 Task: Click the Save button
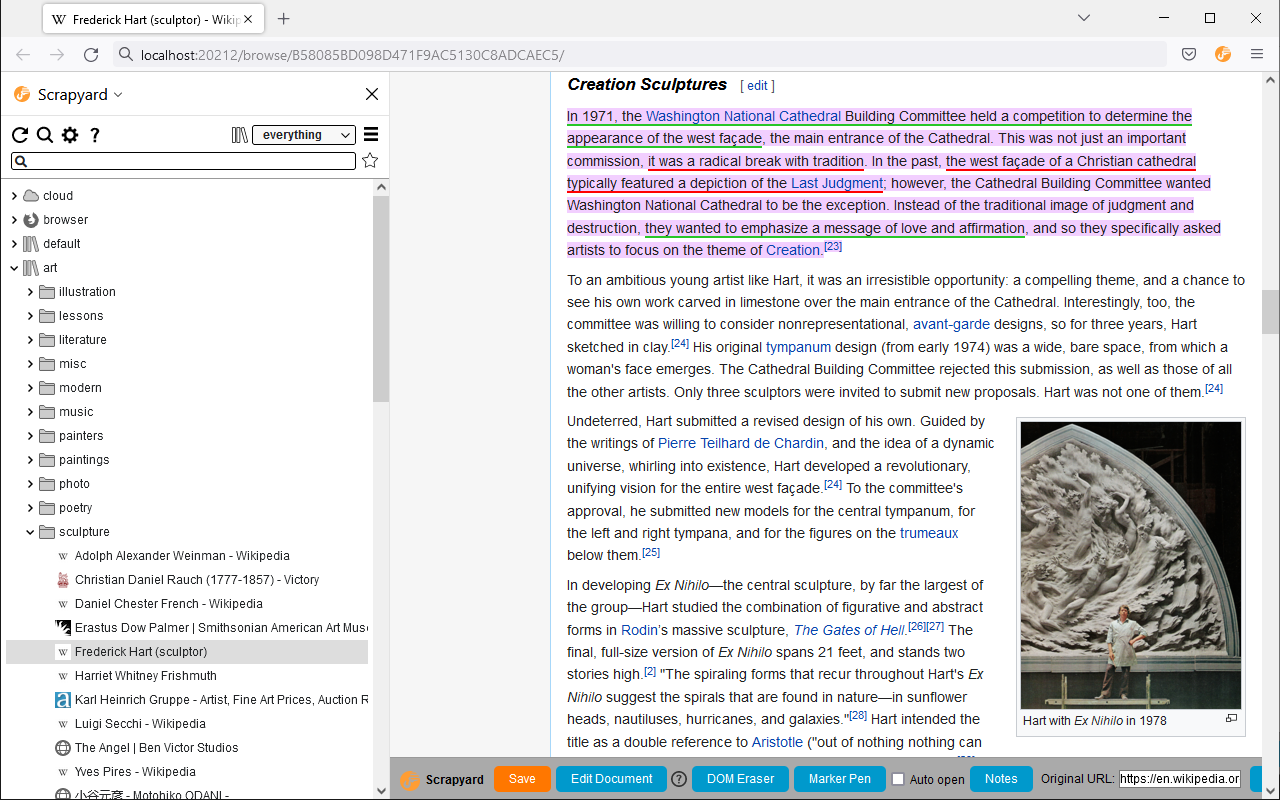522,779
